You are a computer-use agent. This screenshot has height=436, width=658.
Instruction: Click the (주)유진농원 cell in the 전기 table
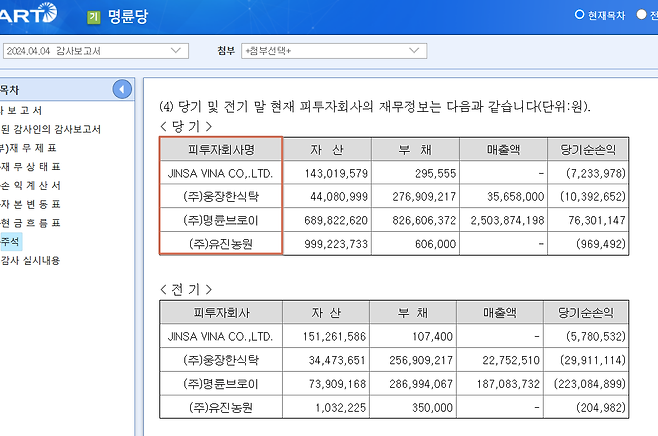coord(221,409)
